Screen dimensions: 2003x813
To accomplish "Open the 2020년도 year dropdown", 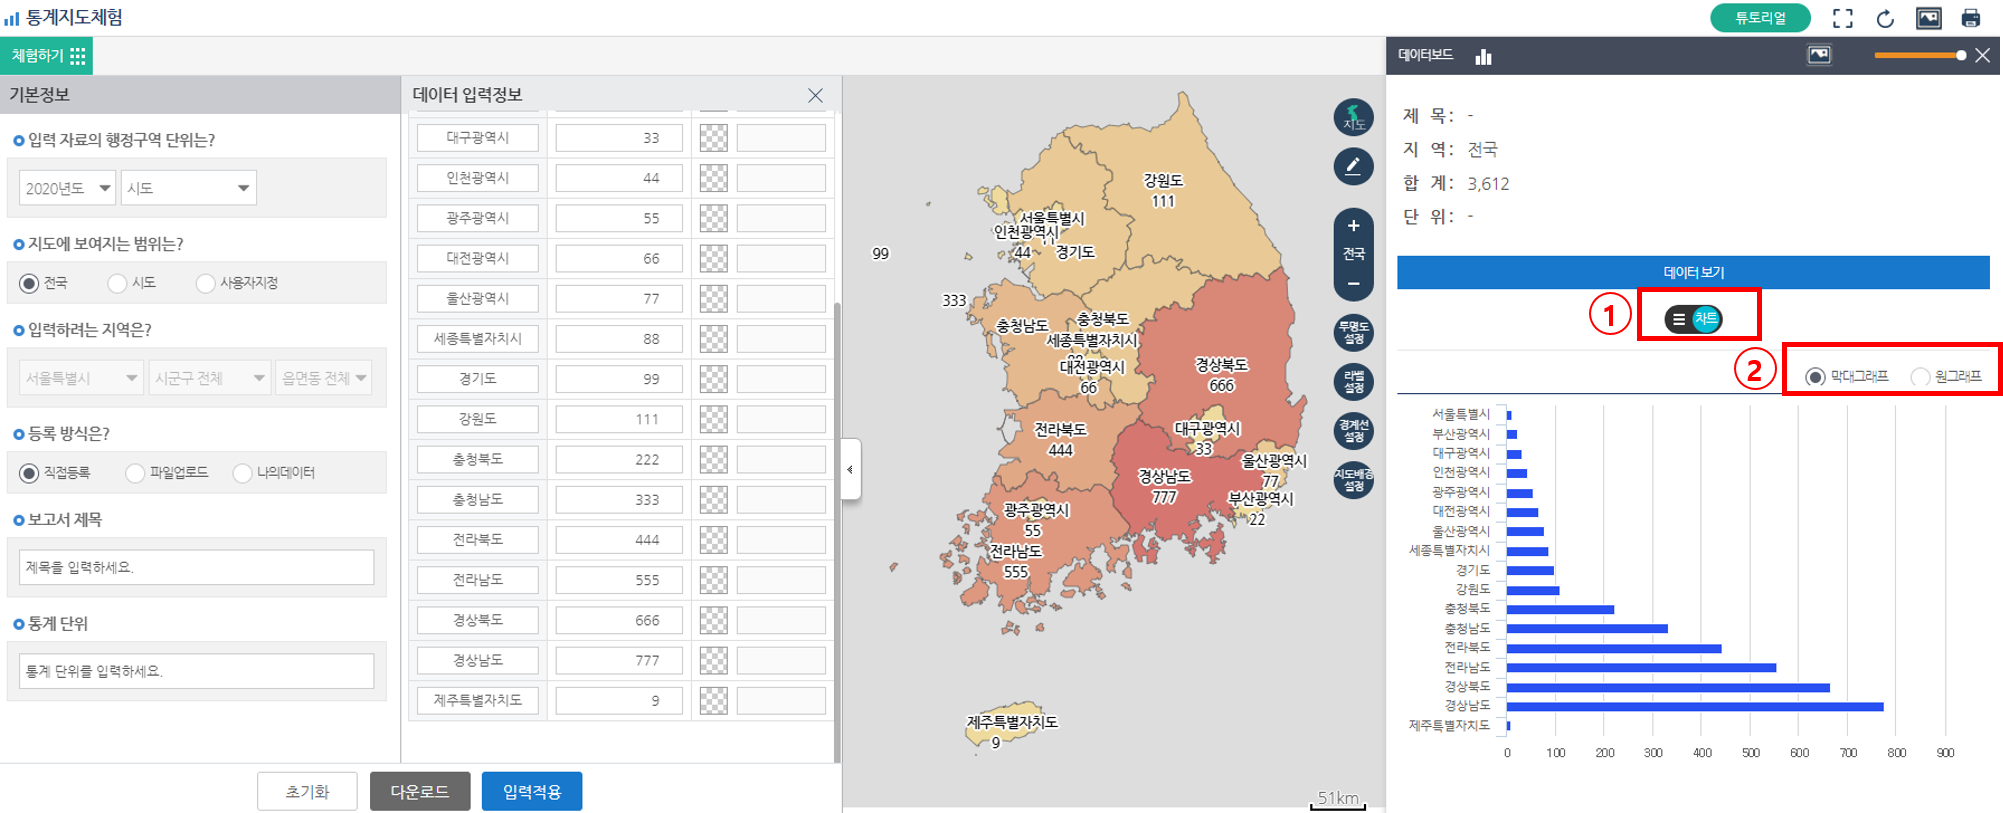I will click(67, 188).
